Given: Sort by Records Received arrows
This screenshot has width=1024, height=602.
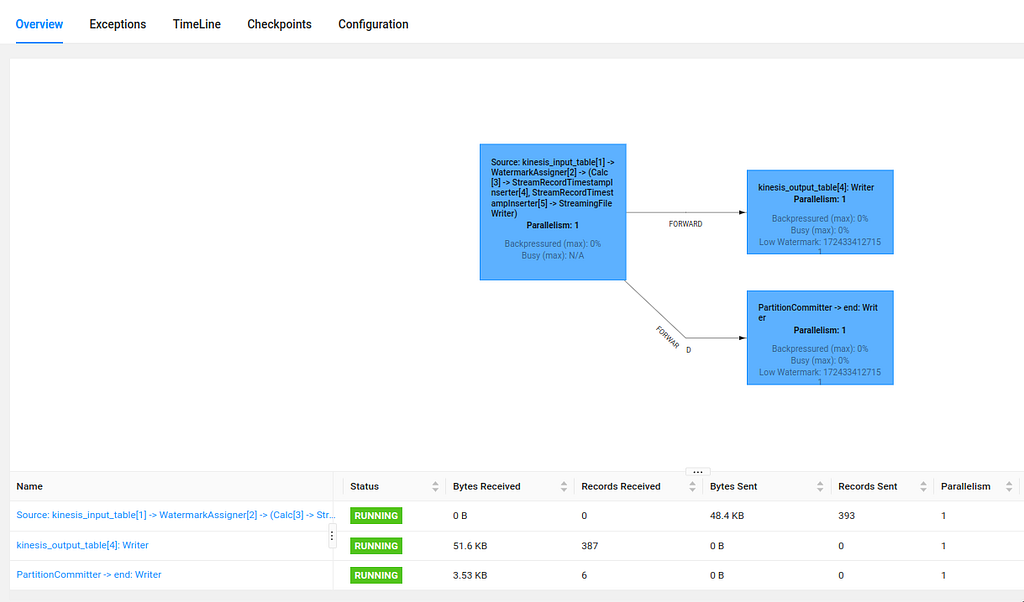Looking at the screenshot, I should click(692, 486).
